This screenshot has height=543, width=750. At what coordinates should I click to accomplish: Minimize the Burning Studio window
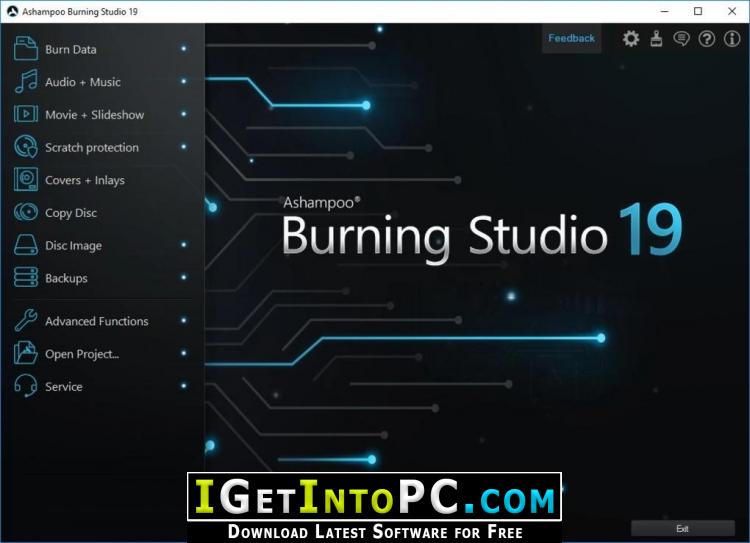(664, 11)
